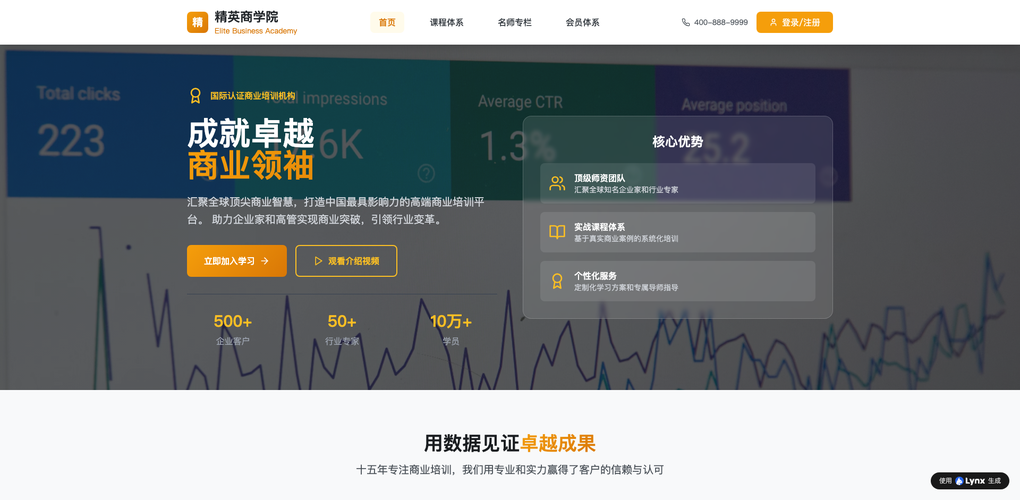Click the 精英商学院 site title text
The image size is (1020, 500).
pos(246,17)
